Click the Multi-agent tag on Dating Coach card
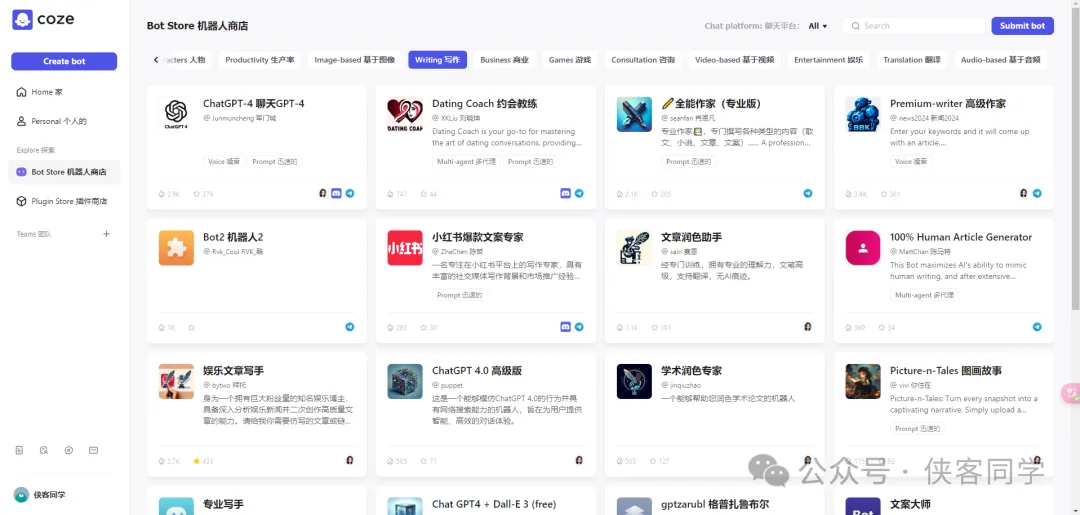The height and width of the screenshot is (515, 1080). point(466,162)
